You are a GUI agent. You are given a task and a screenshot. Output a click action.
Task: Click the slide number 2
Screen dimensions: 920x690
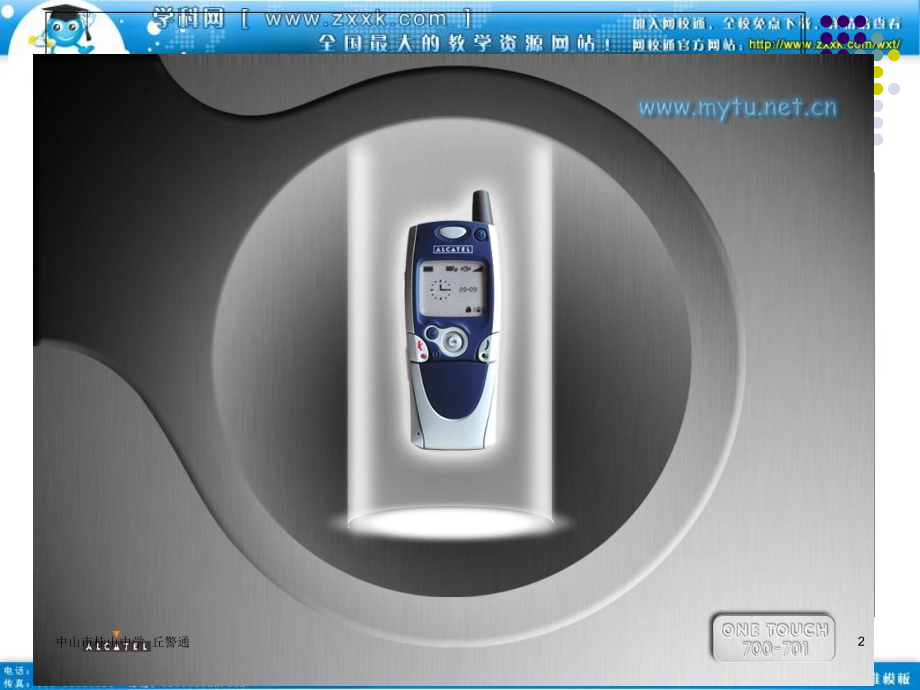[x=861, y=641]
